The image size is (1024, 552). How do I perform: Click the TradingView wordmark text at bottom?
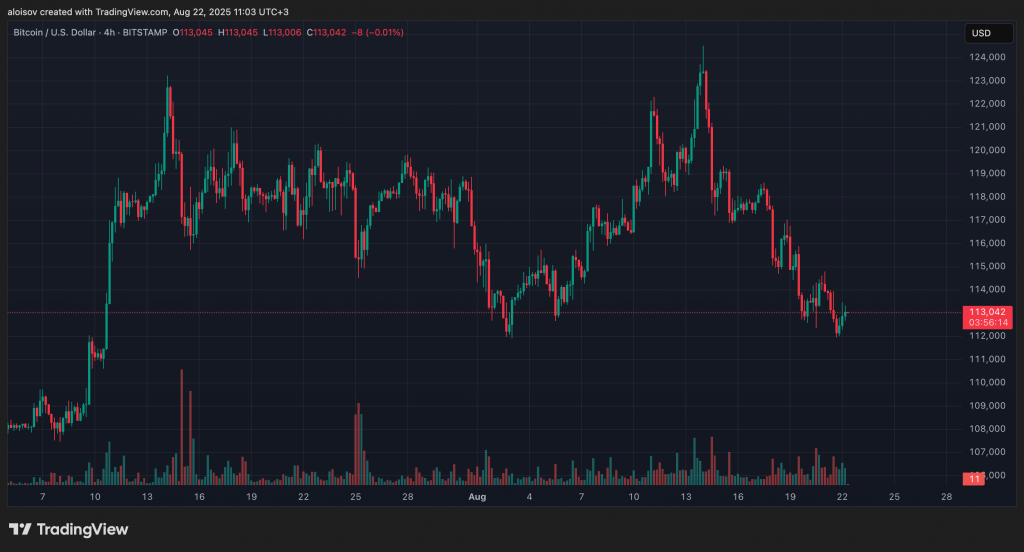[83, 529]
